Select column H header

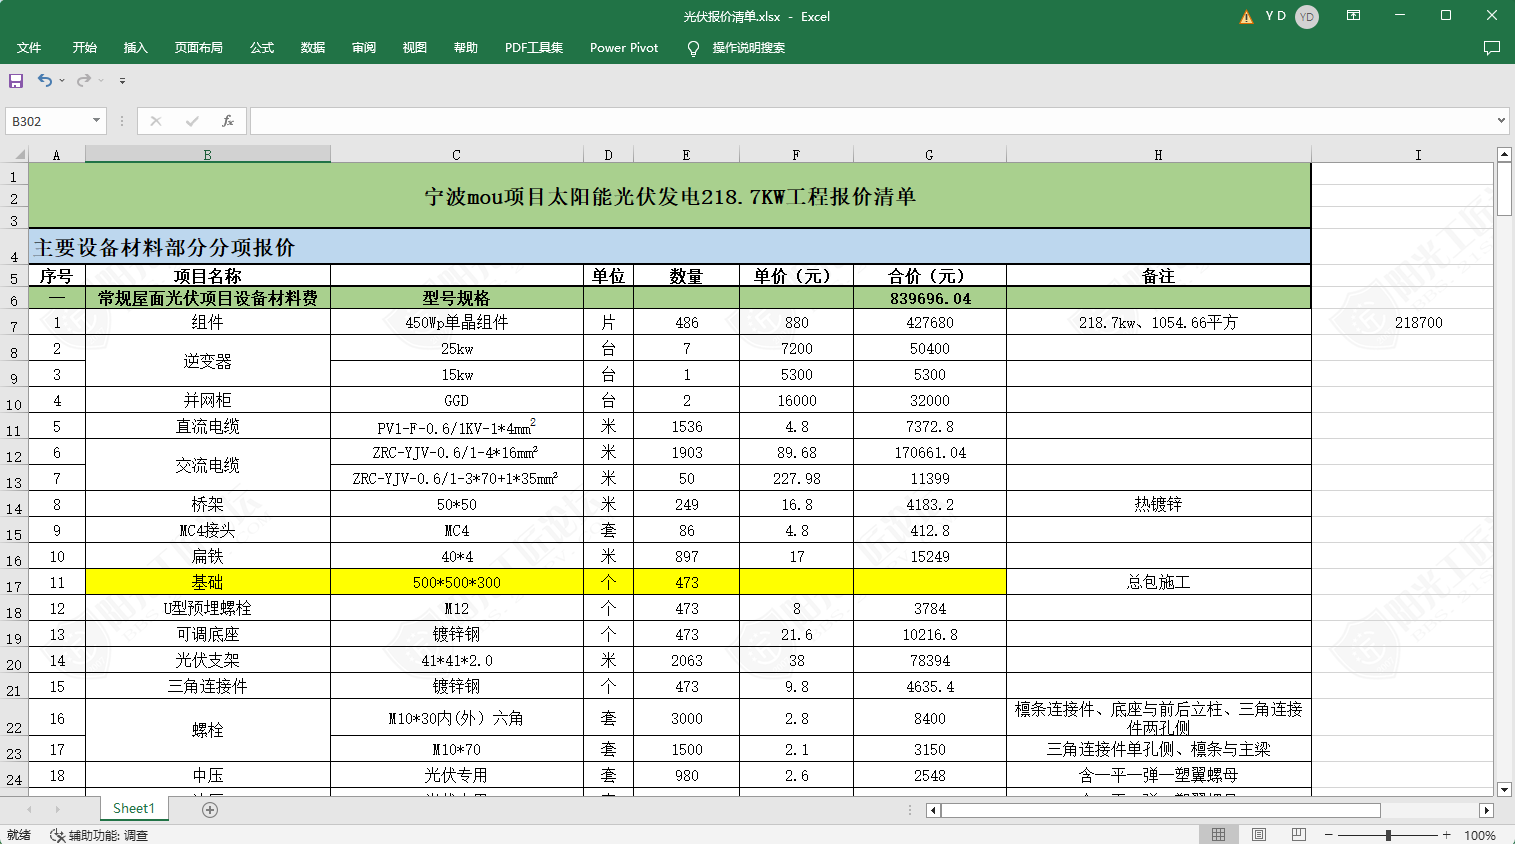1158,154
